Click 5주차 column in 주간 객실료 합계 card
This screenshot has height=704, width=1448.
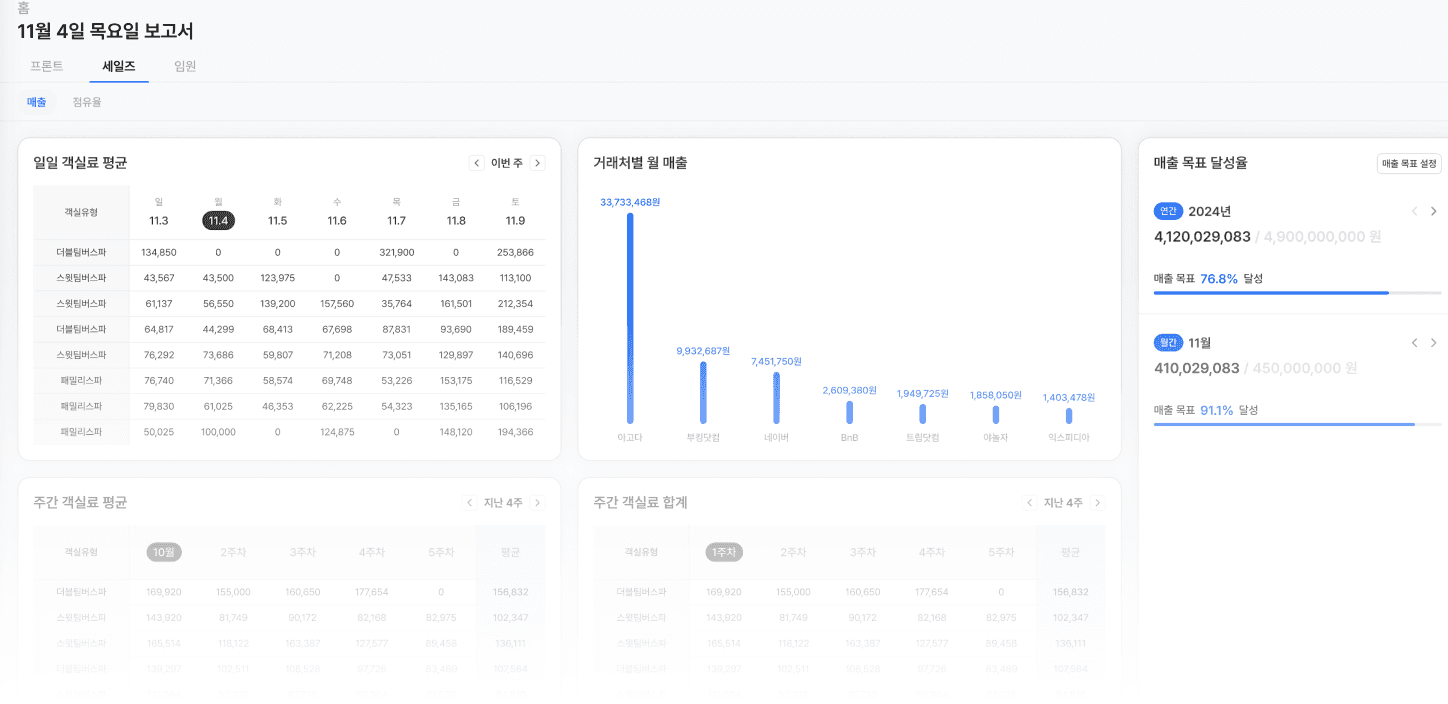[x=1001, y=552]
